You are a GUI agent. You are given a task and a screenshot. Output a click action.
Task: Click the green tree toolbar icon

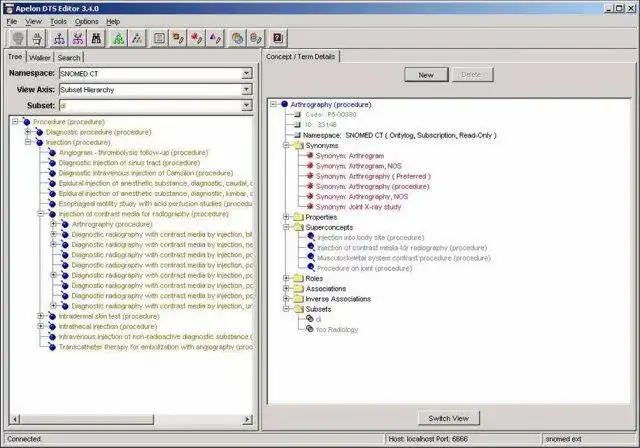(x=119, y=38)
